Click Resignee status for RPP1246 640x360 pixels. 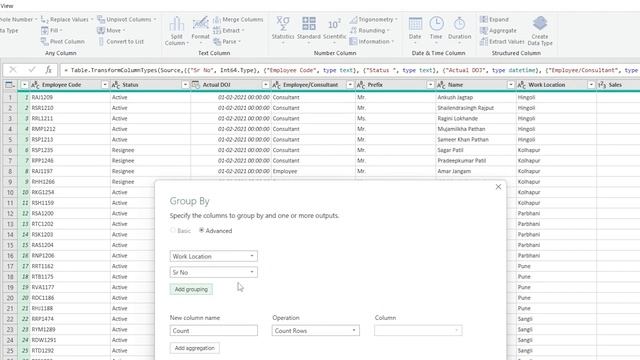coord(123,161)
